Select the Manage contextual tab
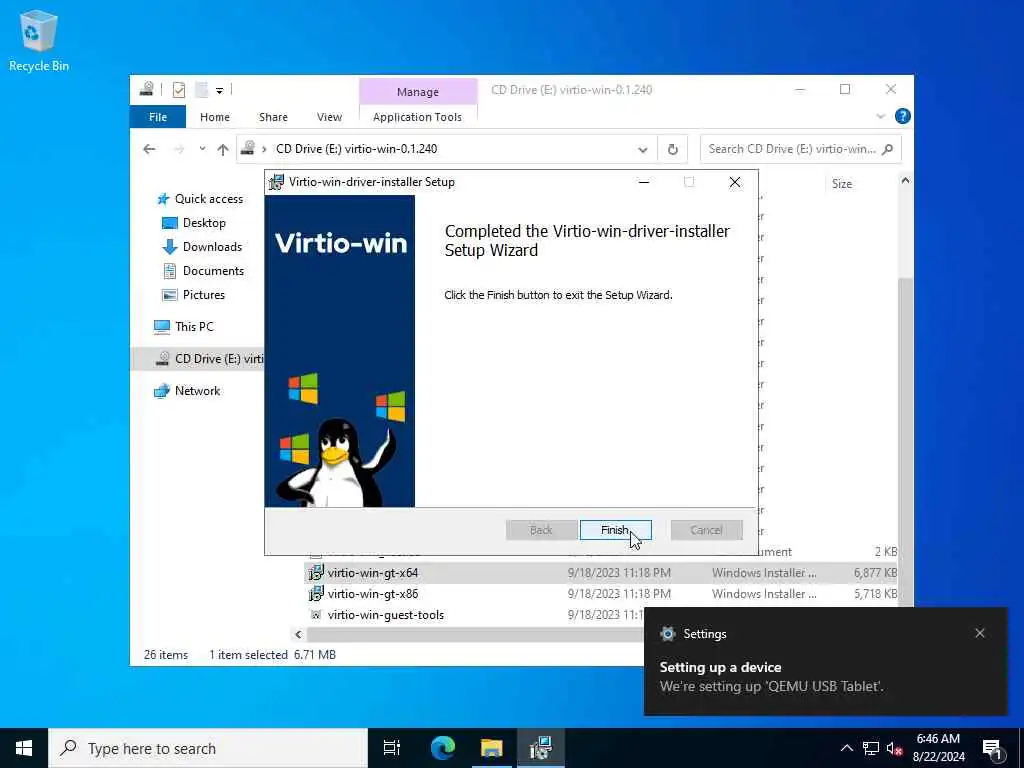The width and height of the screenshot is (1024, 768). click(x=418, y=92)
